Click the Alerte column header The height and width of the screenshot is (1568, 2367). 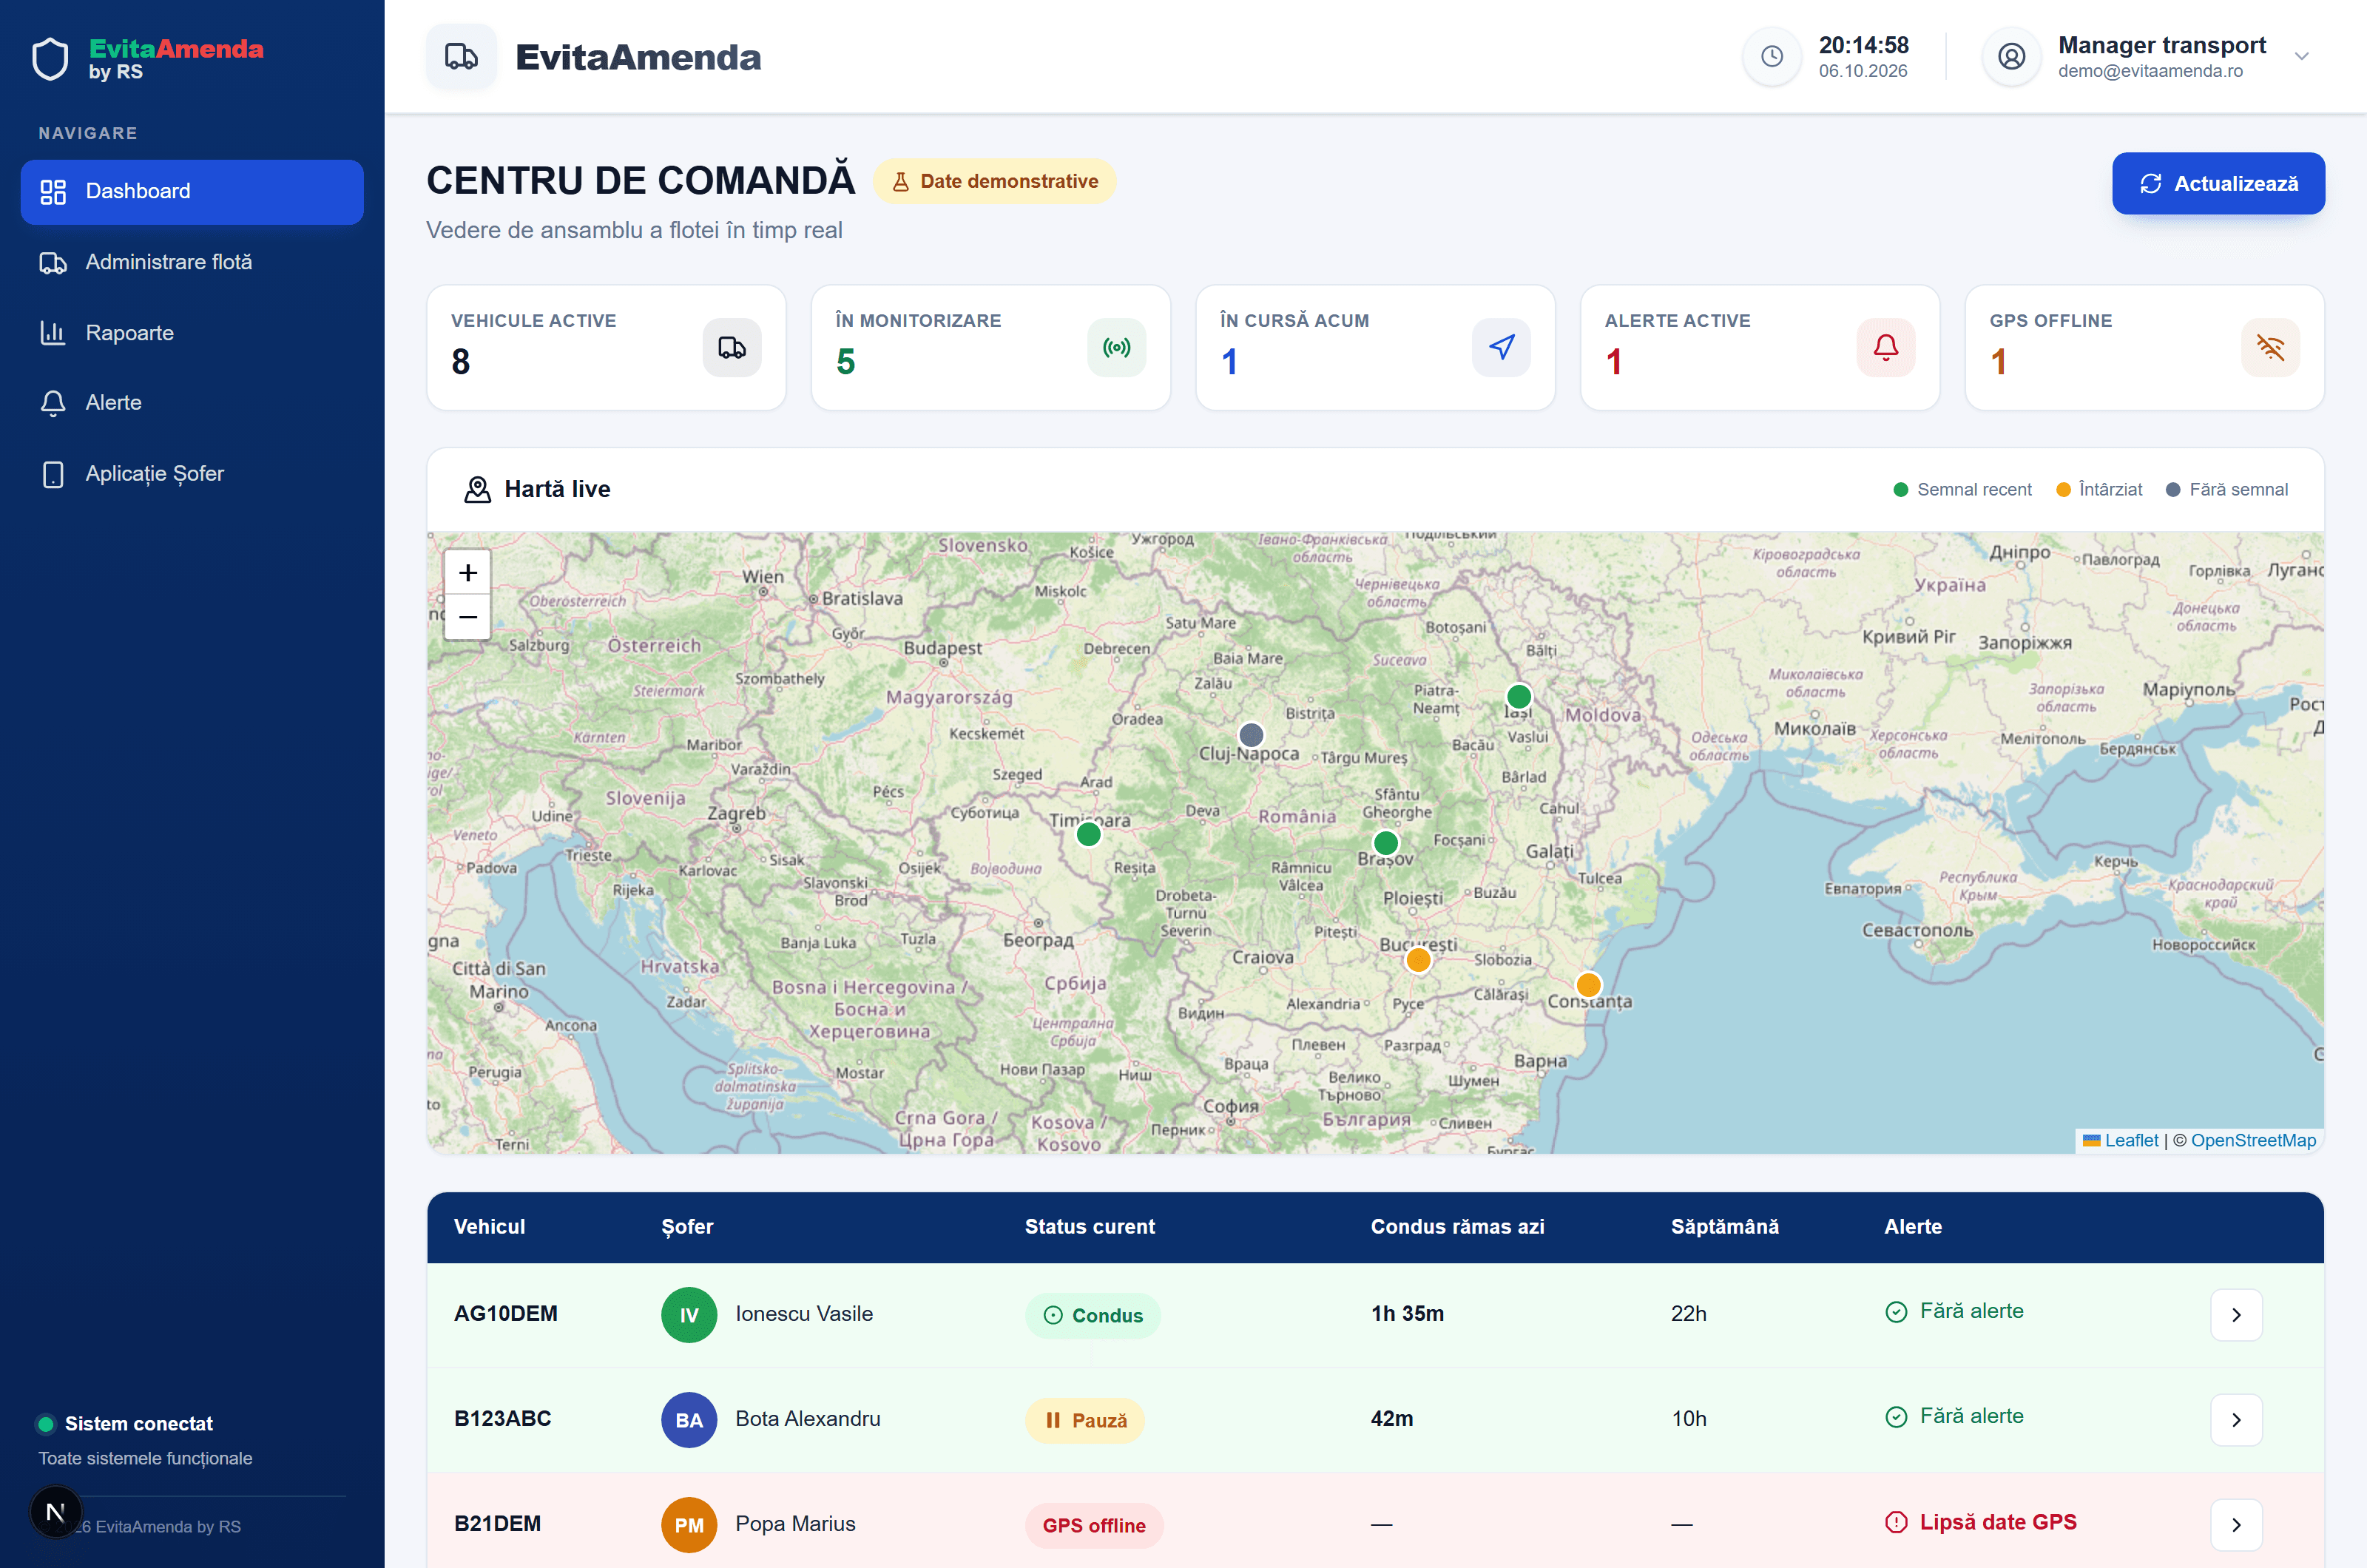1912,1227
